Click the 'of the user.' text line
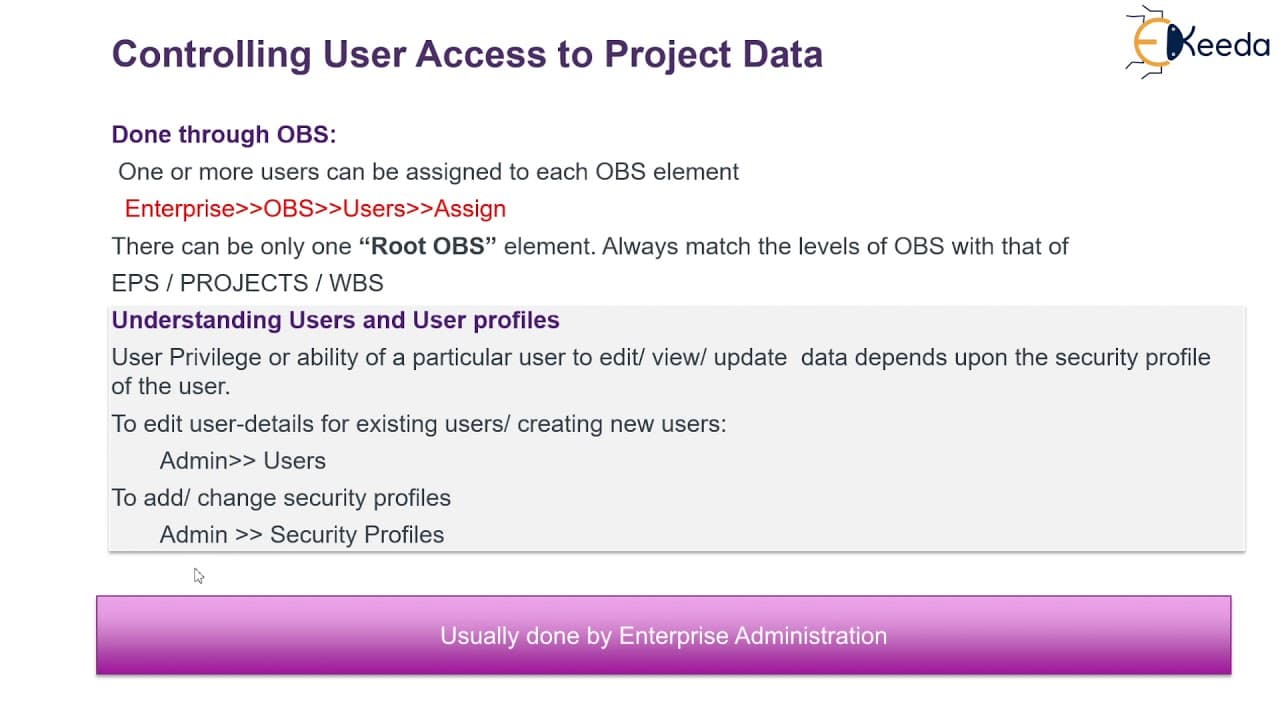This screenshot has width=1280, height=720. [170, 386]
